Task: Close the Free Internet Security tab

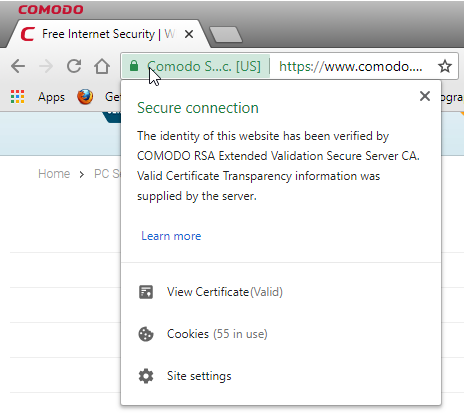Action: (189, 34)
